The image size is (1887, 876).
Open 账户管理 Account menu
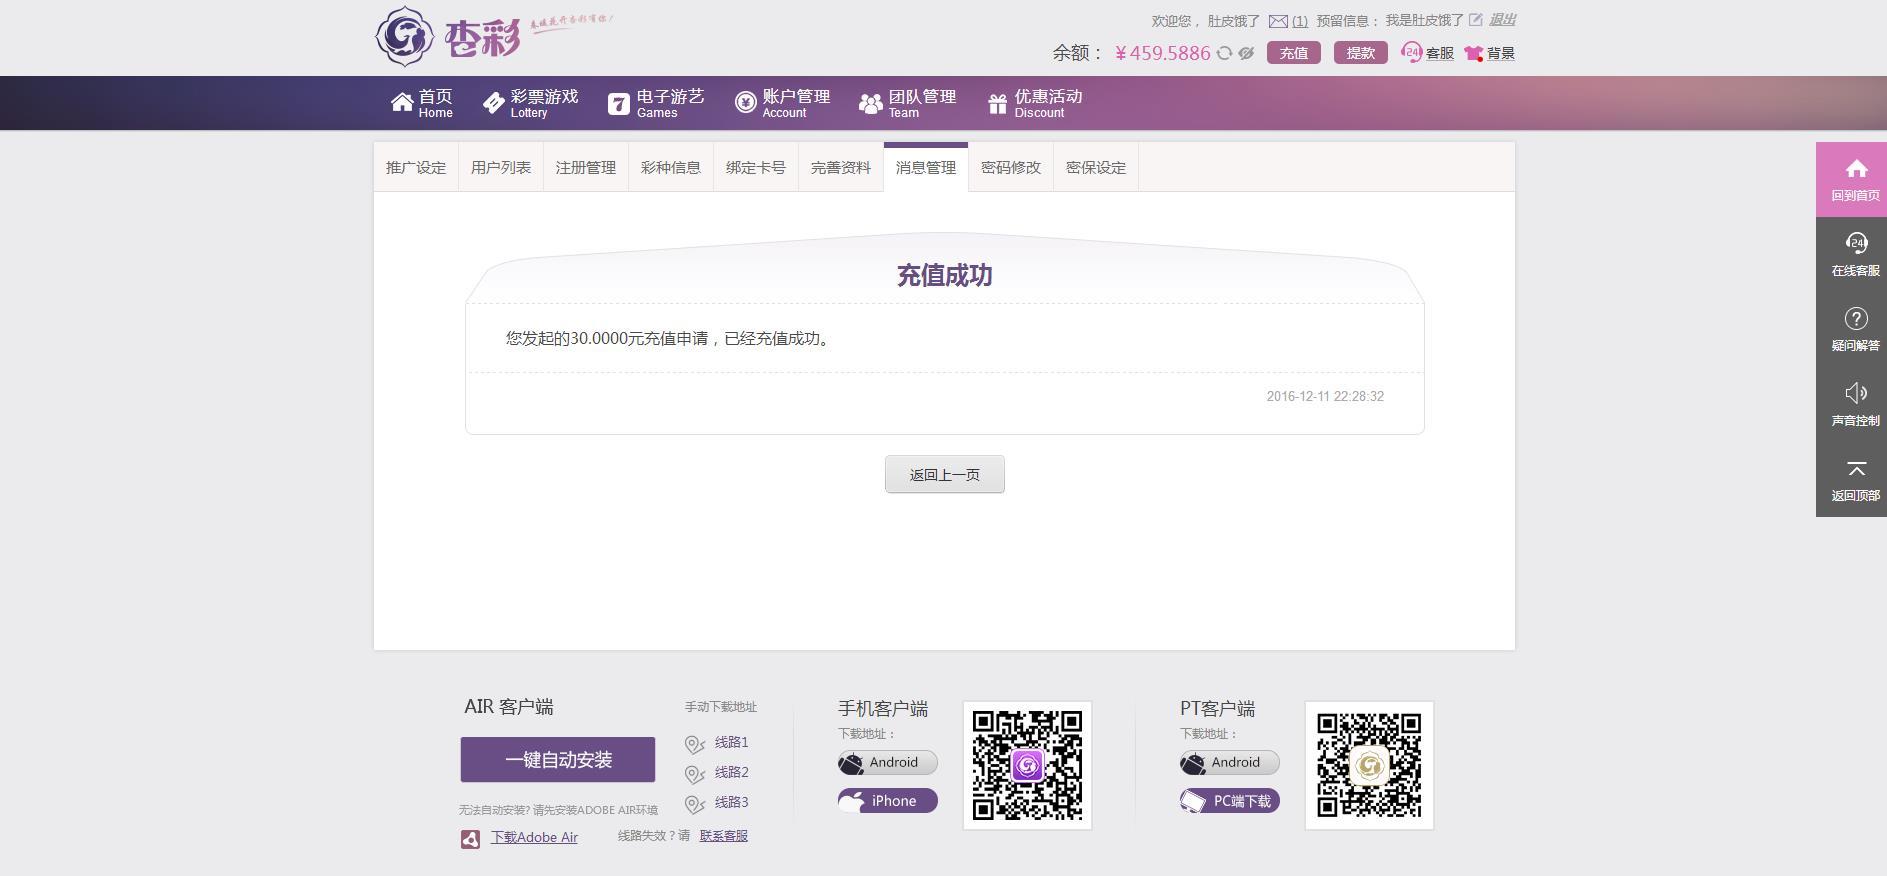pos(782,103)
